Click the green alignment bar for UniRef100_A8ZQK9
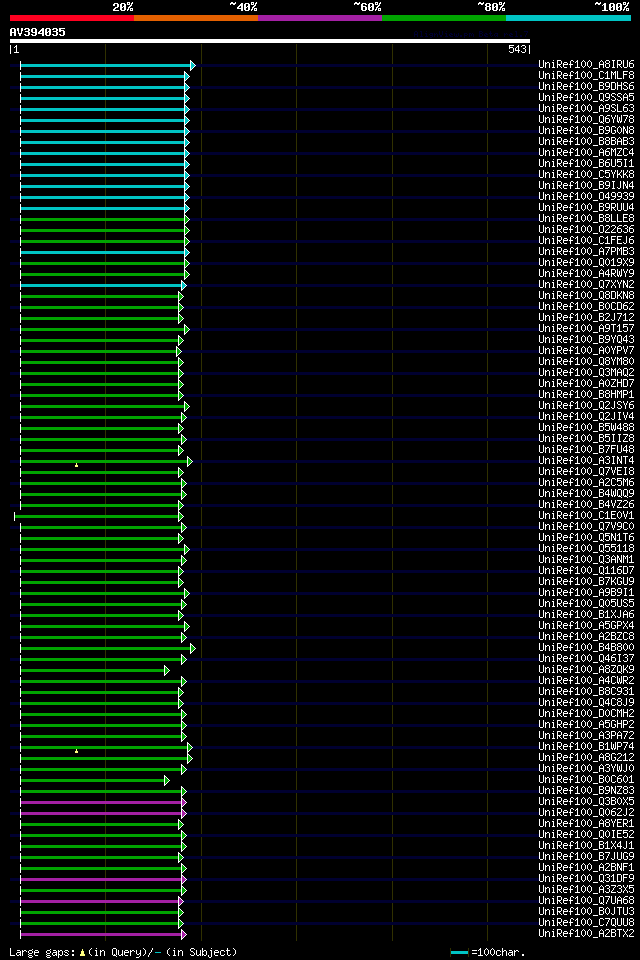640x960 pixels. coord(92,670)
